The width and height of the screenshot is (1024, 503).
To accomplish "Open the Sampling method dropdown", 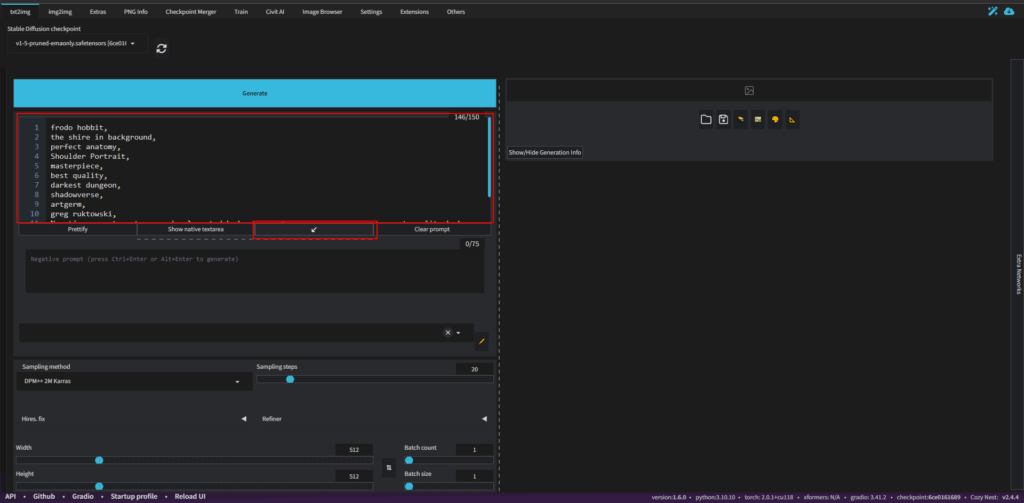I will (132, 381).
